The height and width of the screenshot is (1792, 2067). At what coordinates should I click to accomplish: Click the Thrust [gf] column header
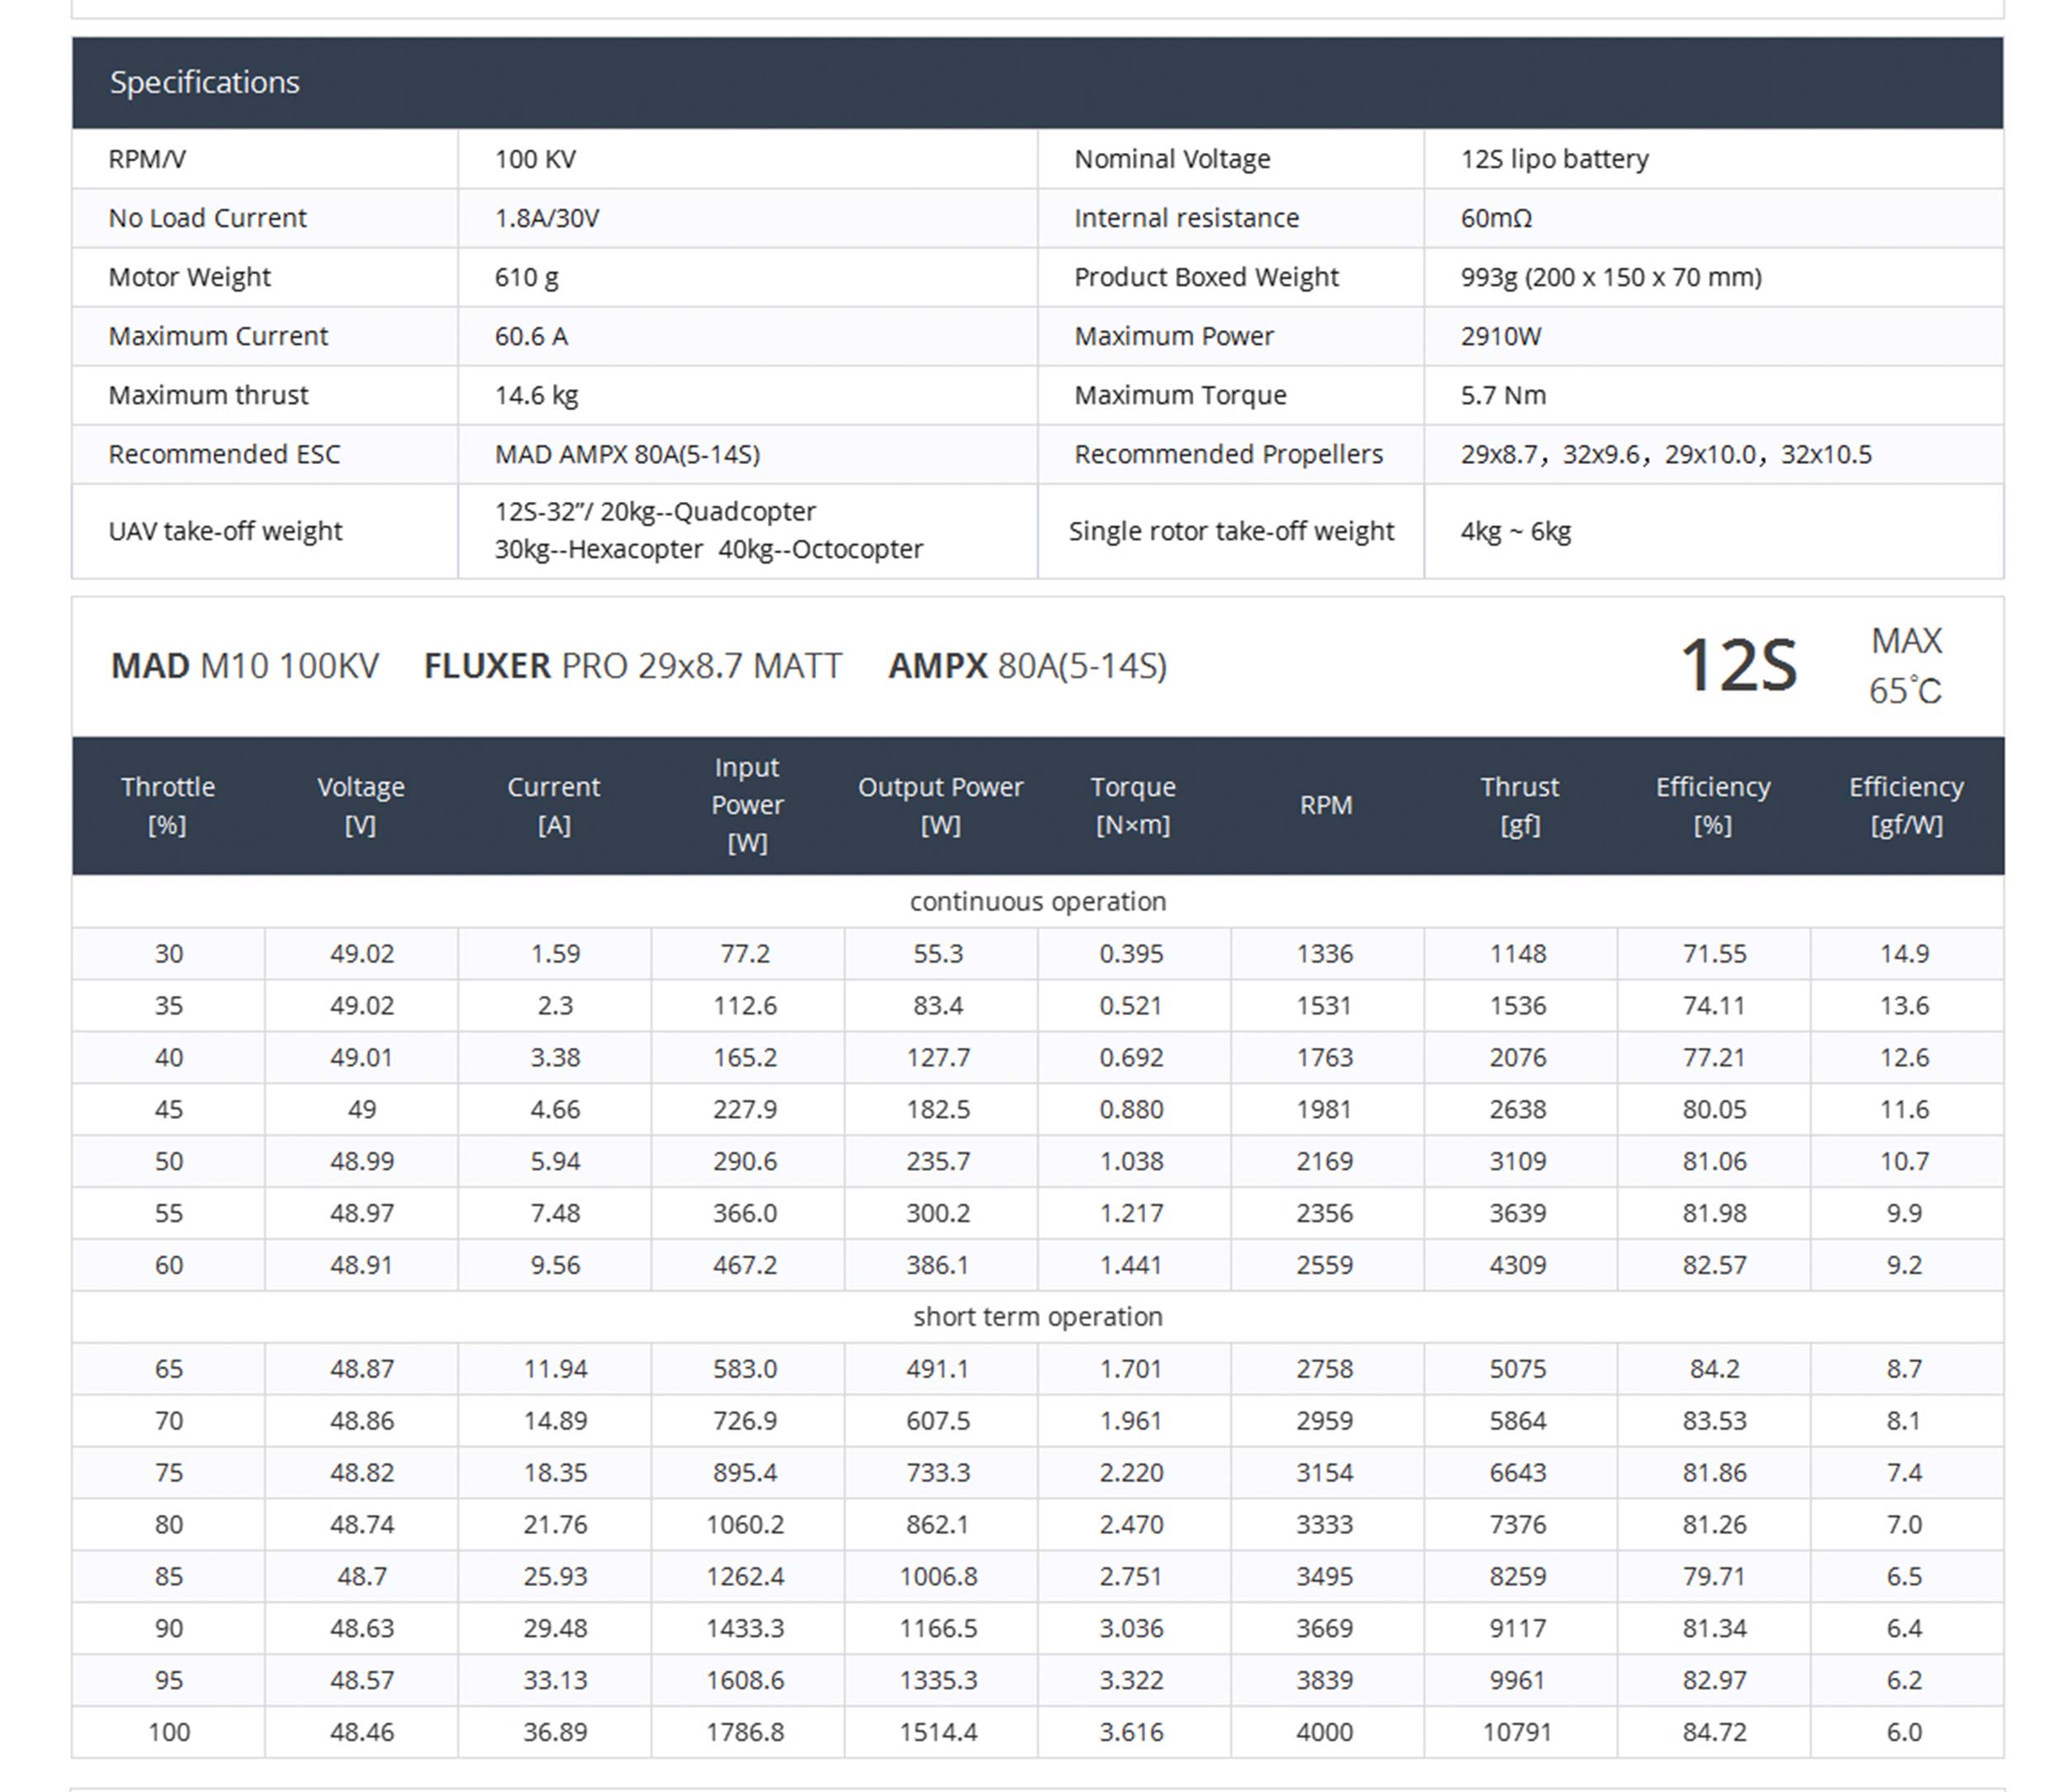(1519, 805)
